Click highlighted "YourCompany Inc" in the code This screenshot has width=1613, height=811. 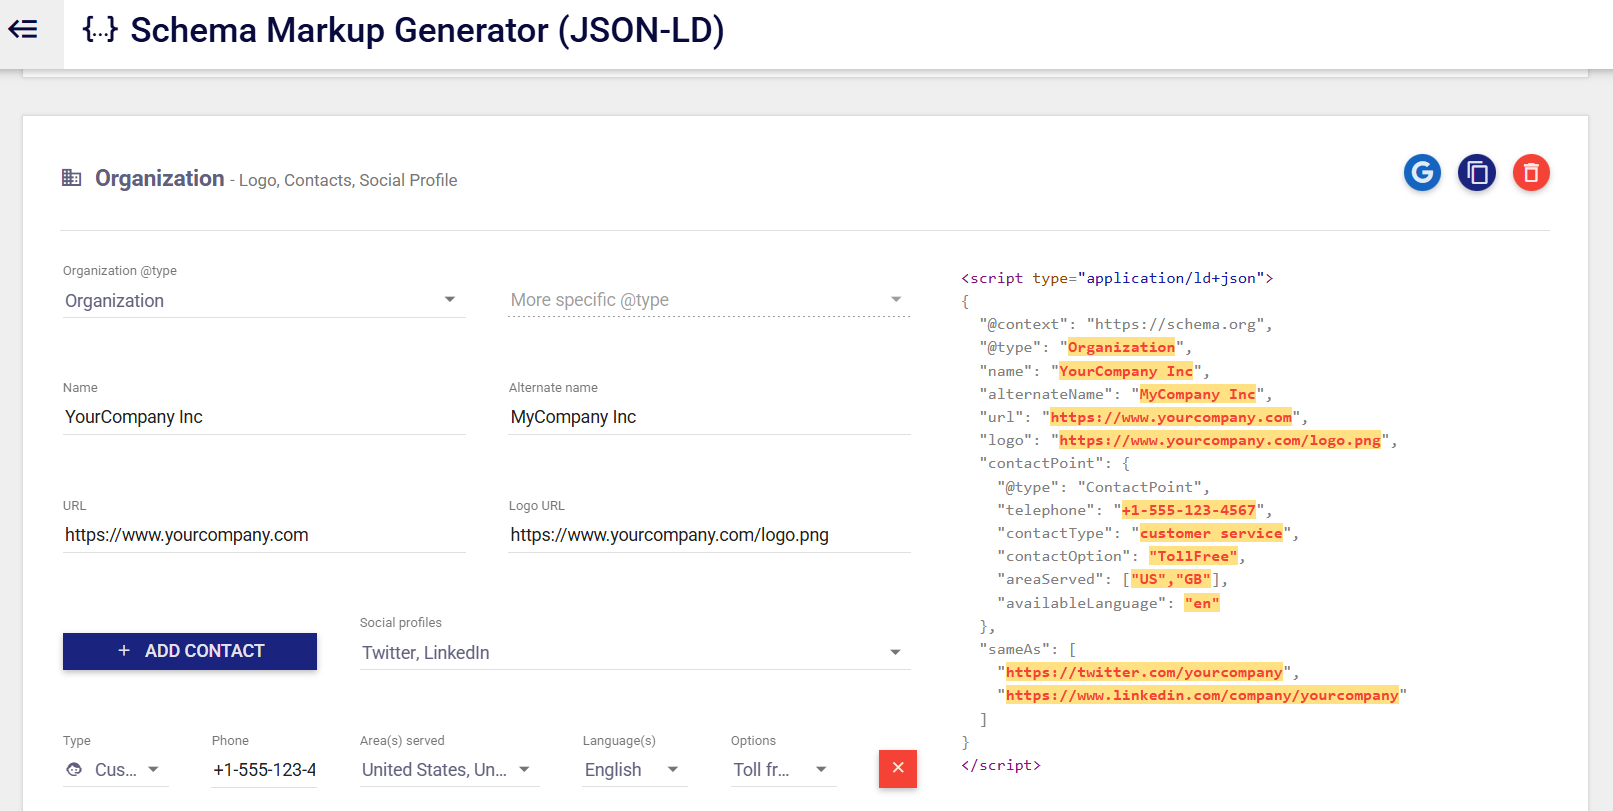[x=1126, y=371]
